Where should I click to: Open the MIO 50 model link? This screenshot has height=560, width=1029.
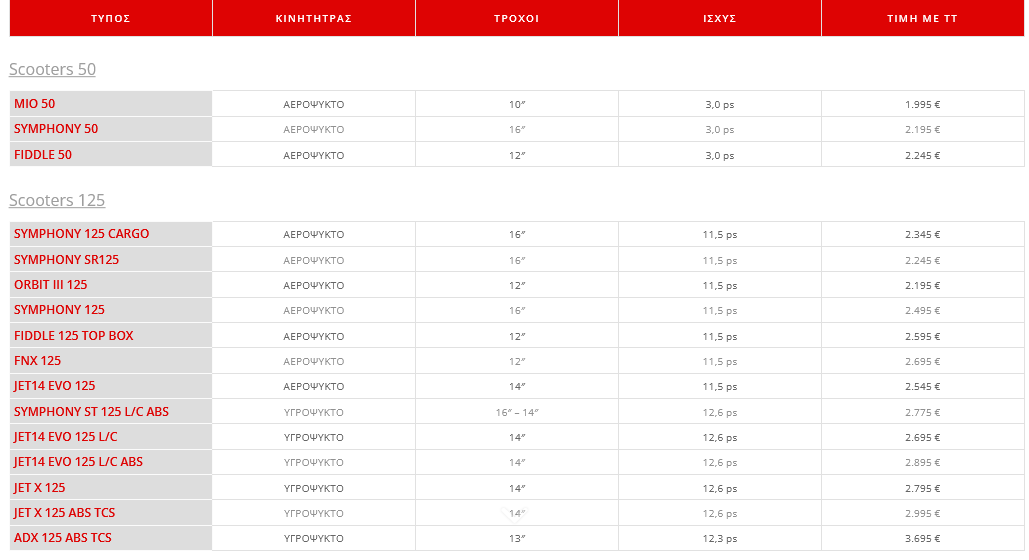pos(35,104)
